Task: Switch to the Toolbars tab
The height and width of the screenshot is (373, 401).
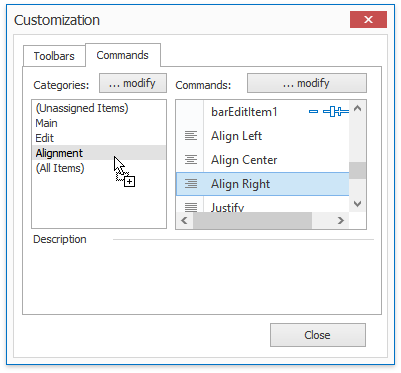Action: coord(54,56)
